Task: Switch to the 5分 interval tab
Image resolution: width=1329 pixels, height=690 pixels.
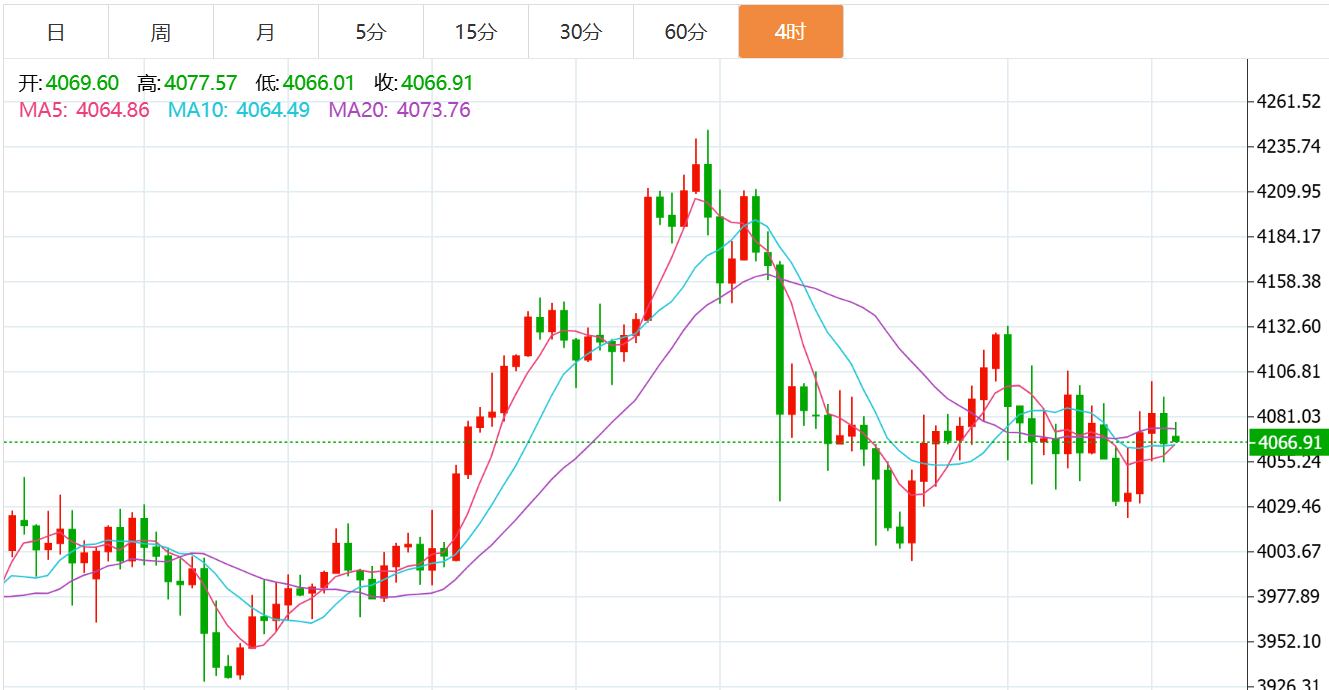Action: point(370,32)
